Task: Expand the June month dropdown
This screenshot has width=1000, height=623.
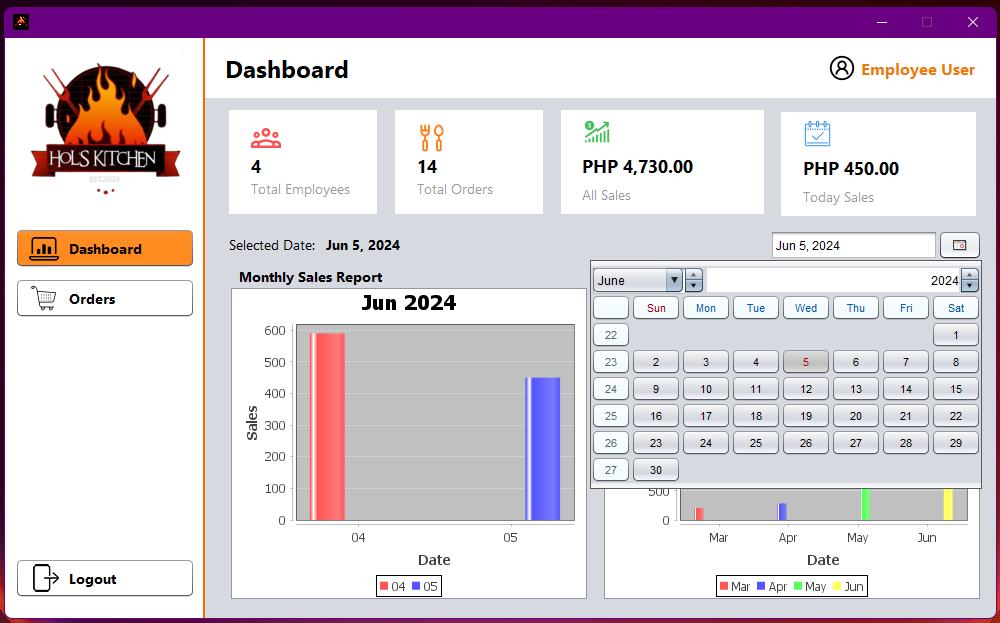Action: pyautogui.click(x=674, y=281)
